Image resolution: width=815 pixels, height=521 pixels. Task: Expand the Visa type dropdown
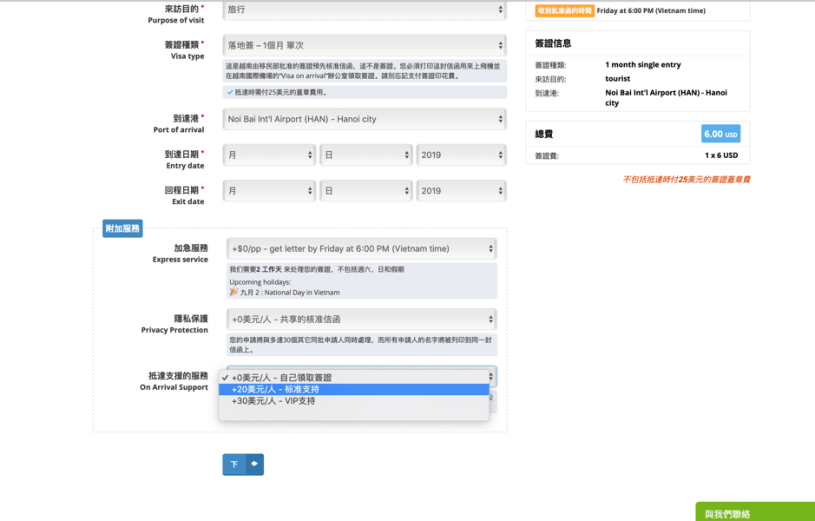[x=364, y=46]
